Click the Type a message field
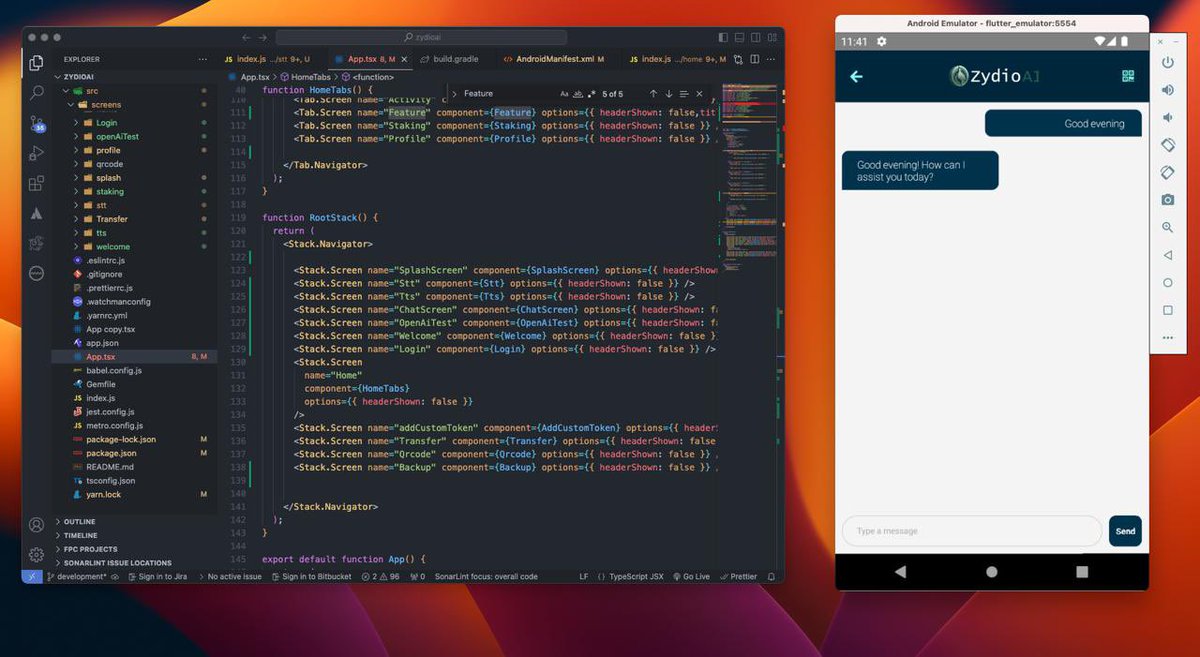This screenshot has width=1200, height=657. [x=971, y=531]
